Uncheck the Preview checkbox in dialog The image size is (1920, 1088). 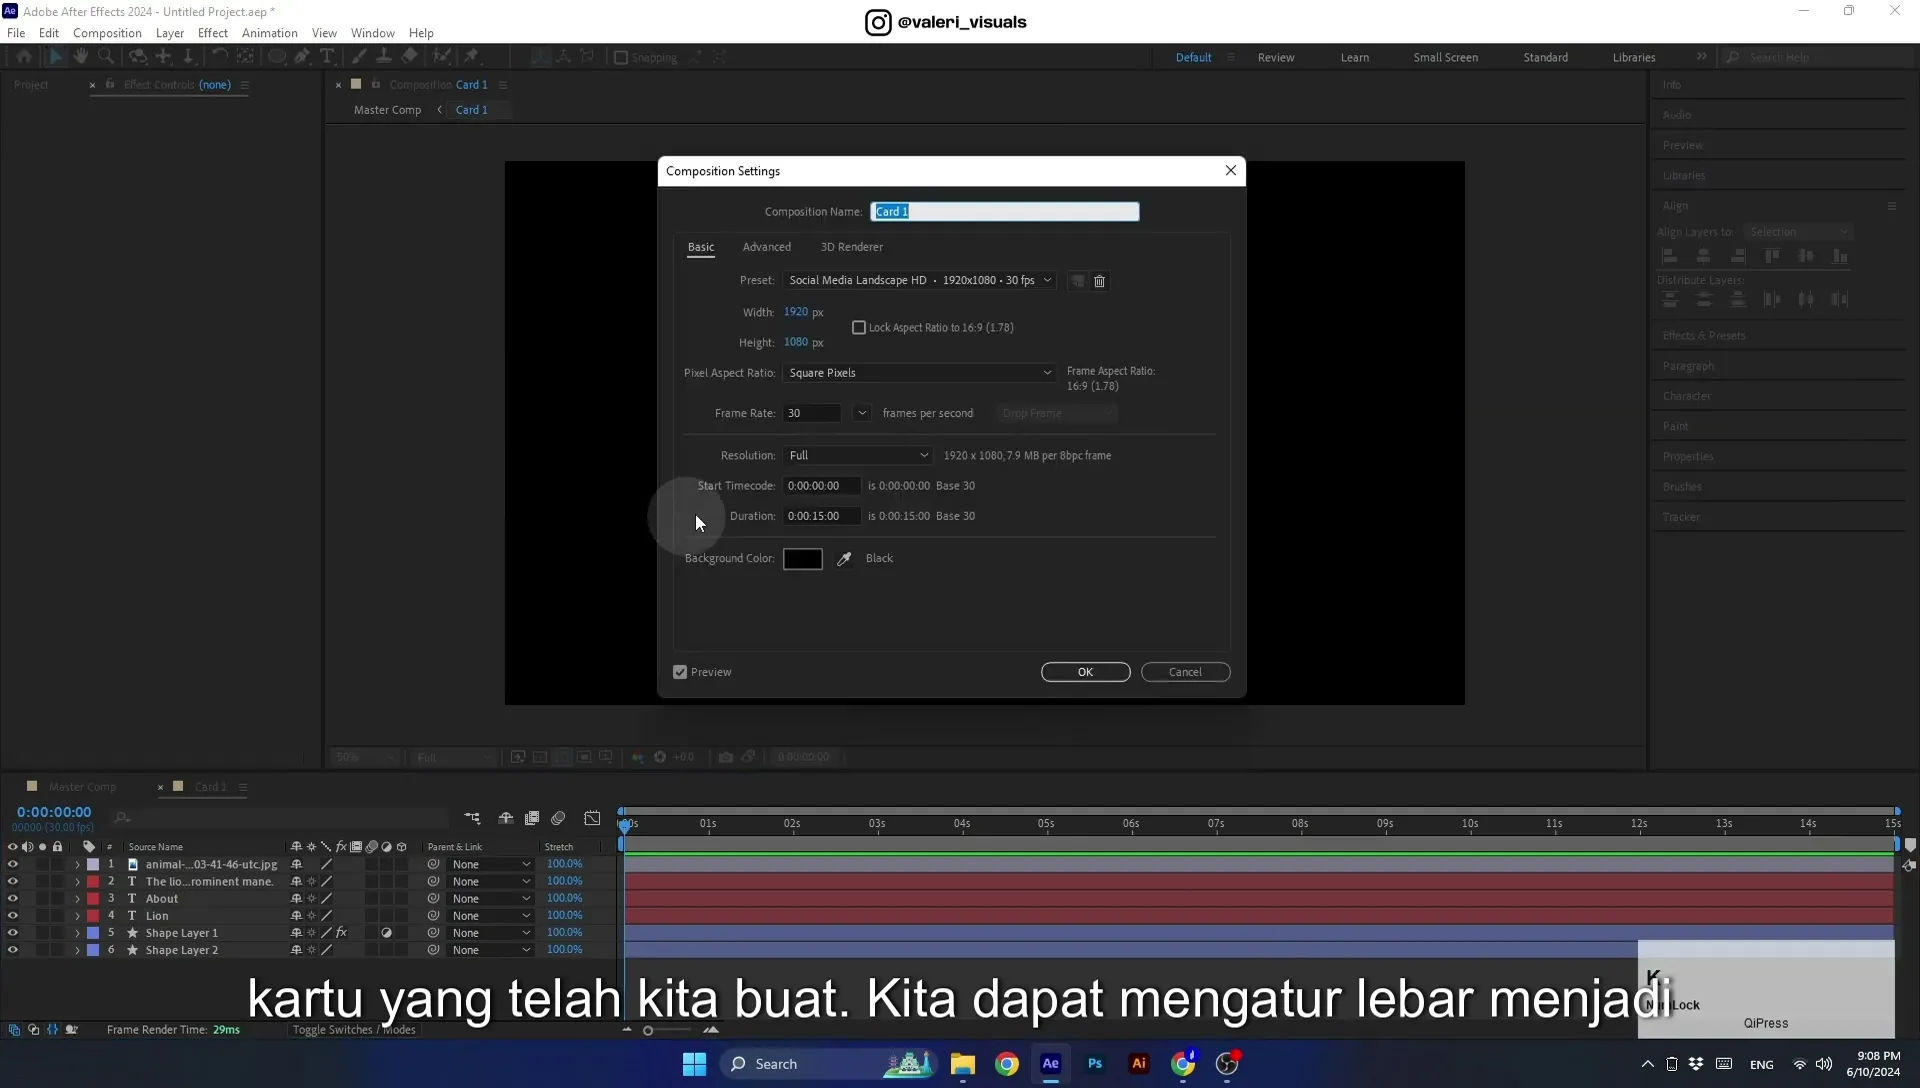(680, 672)
